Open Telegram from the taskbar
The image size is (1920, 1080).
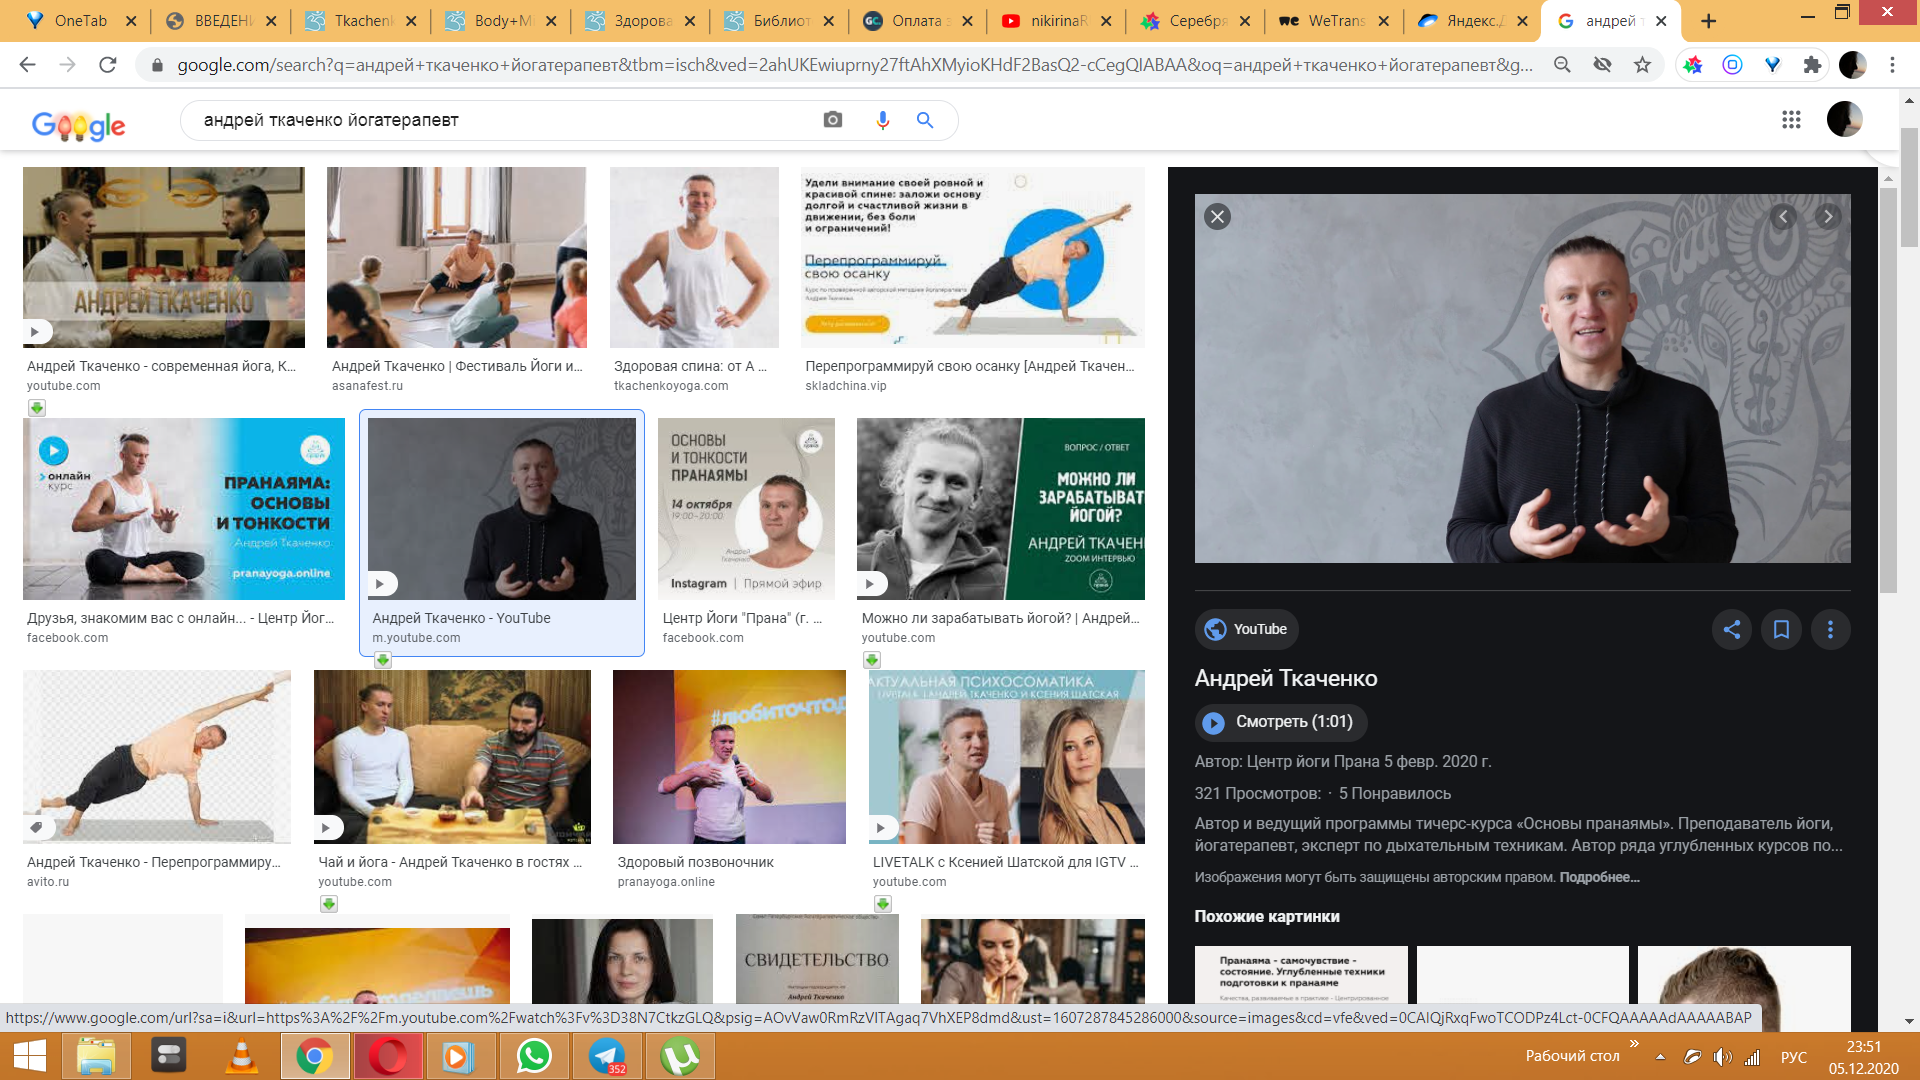pyautogui.click(x=607, y=1056)
